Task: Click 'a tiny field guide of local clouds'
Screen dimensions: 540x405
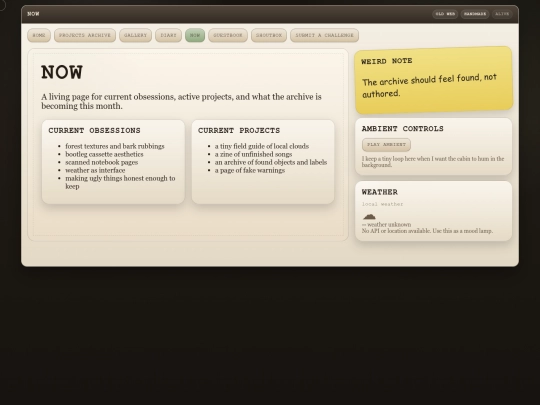Action: coord(262,146)
